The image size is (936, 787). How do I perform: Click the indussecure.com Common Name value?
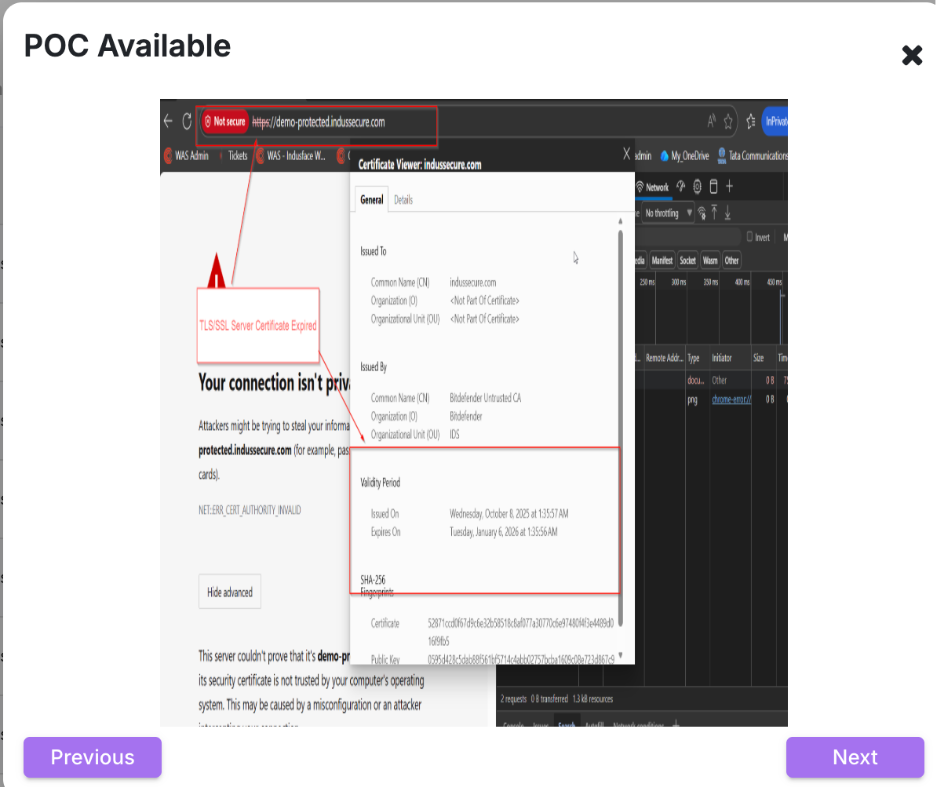pyautogui.click(x=473, y=282)
